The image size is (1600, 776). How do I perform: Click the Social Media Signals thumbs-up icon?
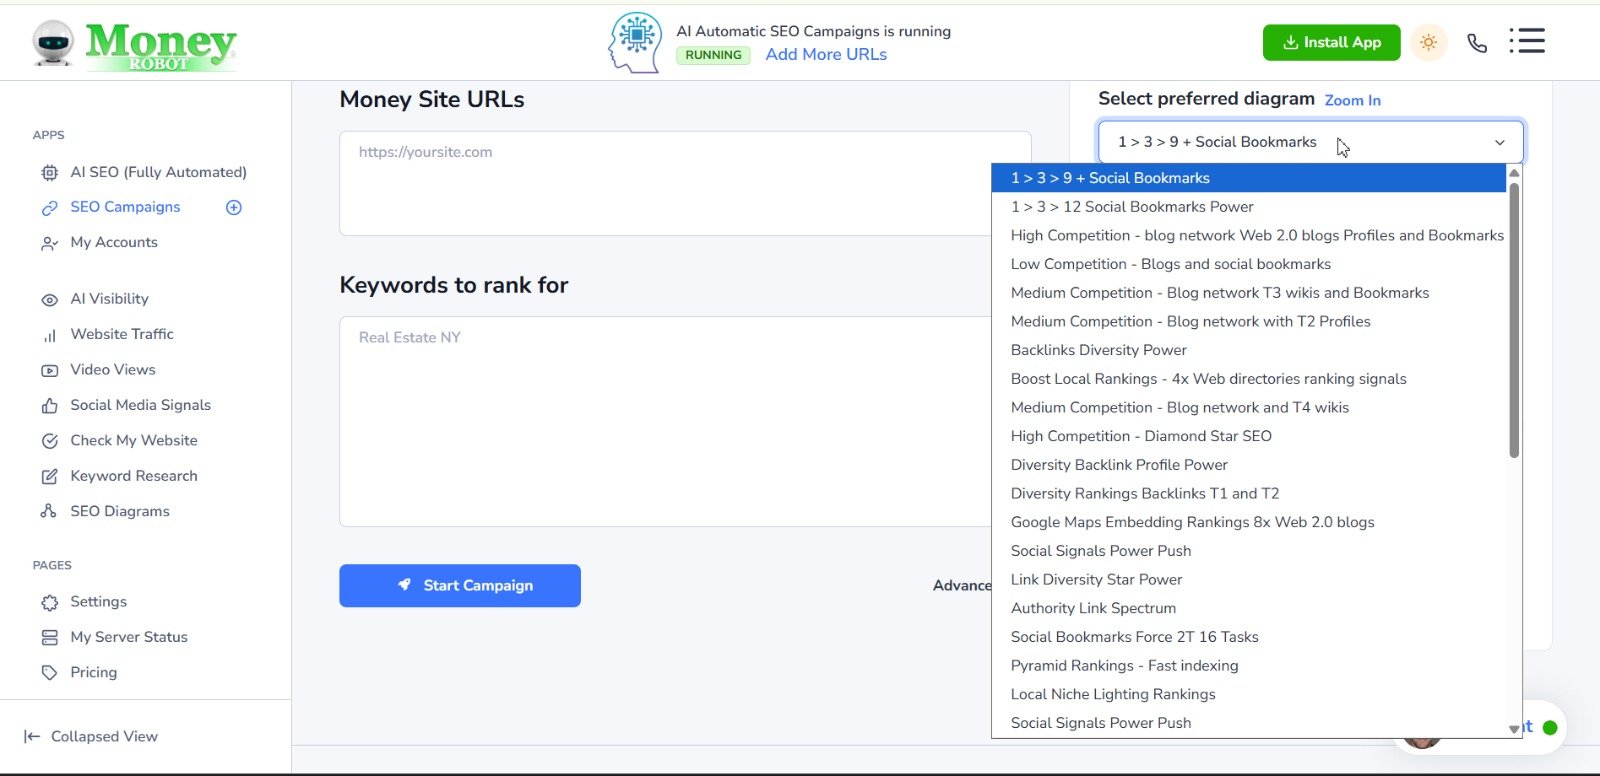point(49,406)
